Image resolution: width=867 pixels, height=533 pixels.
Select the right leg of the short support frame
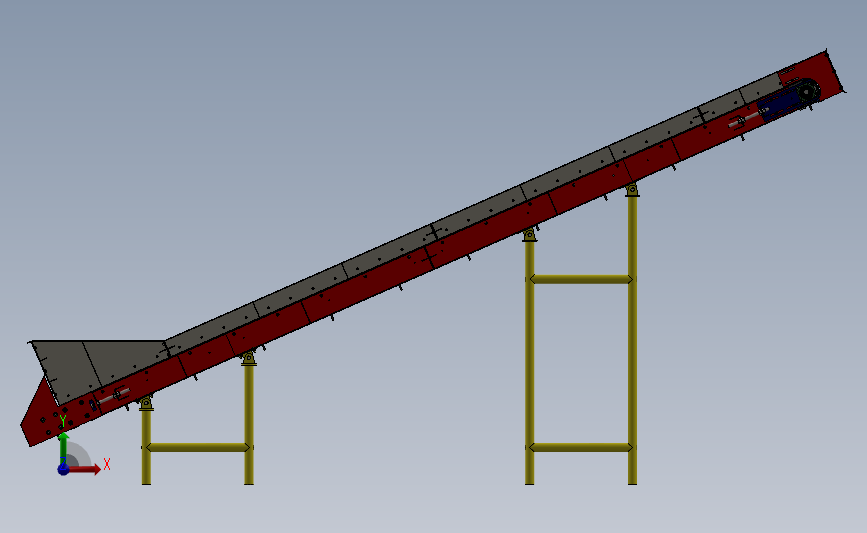click(x=249, y=425)
